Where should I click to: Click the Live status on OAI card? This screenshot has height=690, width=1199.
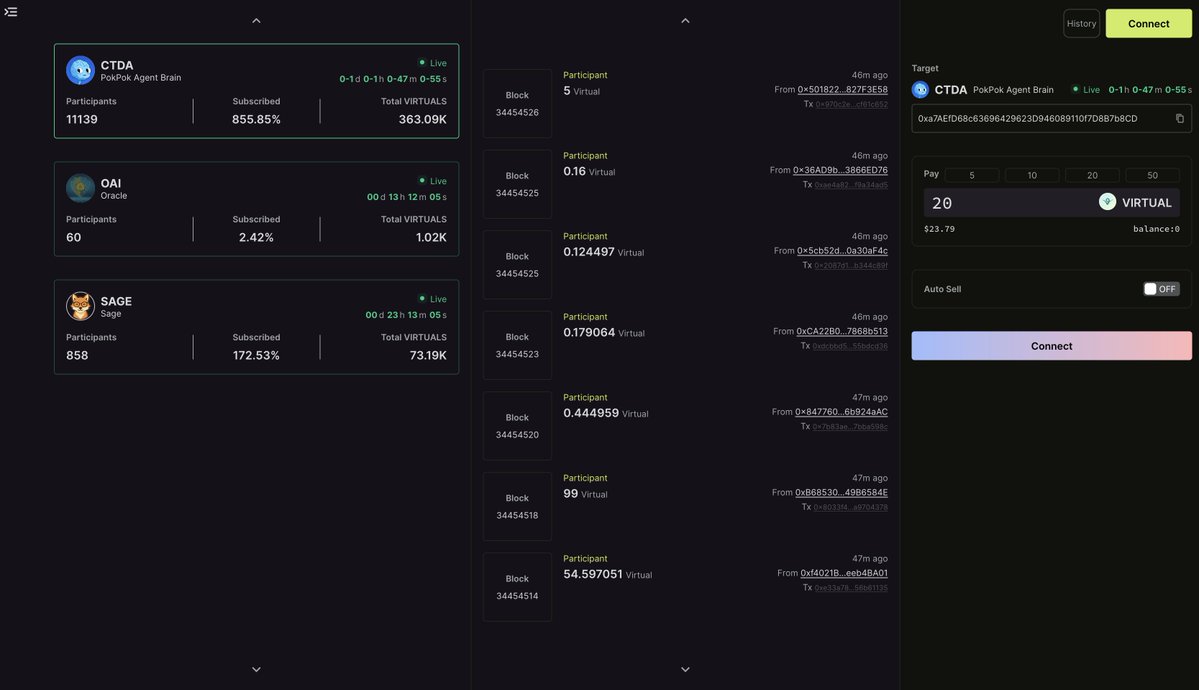pos(433,181)
